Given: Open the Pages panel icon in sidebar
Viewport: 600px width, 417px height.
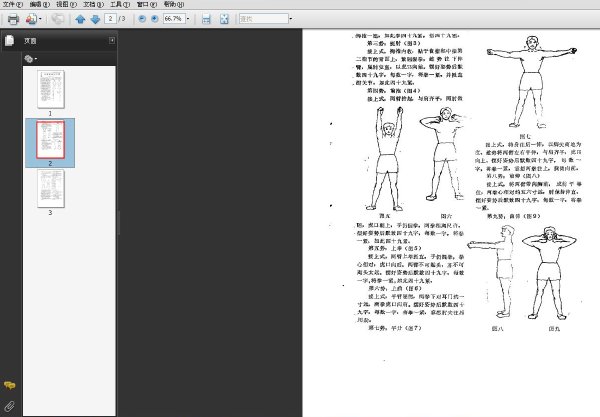Looking at the screenshot, I should [9, 40].
